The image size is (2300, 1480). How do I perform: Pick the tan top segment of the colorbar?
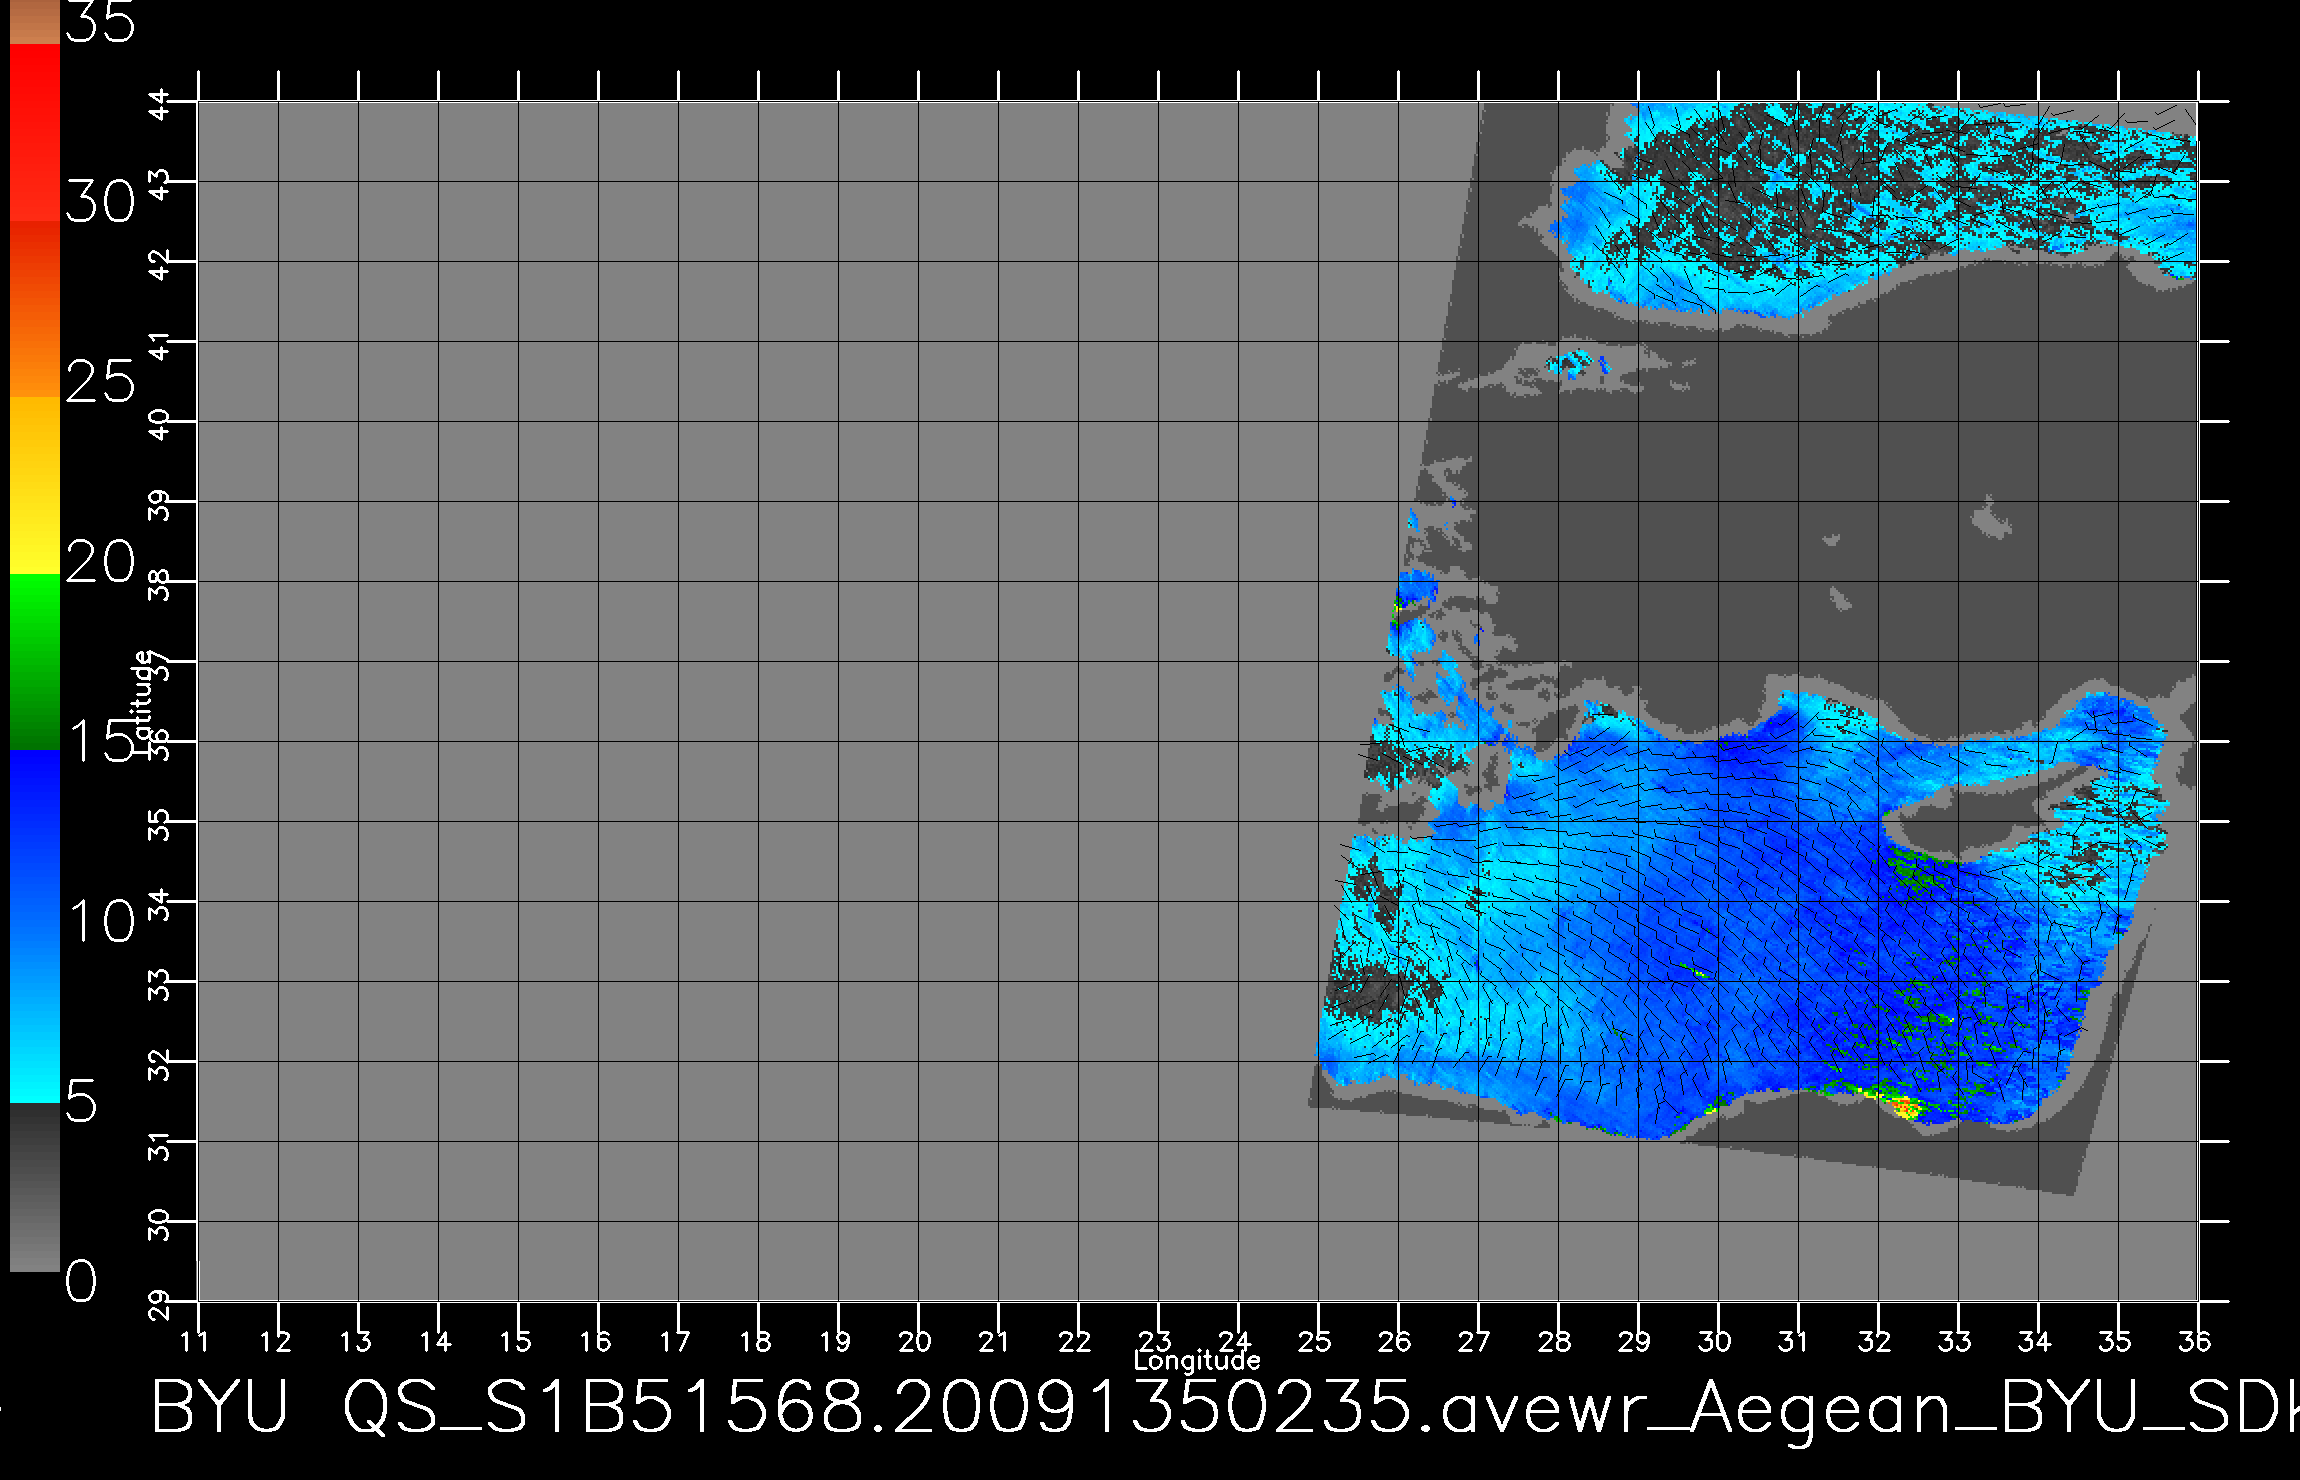click(x=35, y=22)
